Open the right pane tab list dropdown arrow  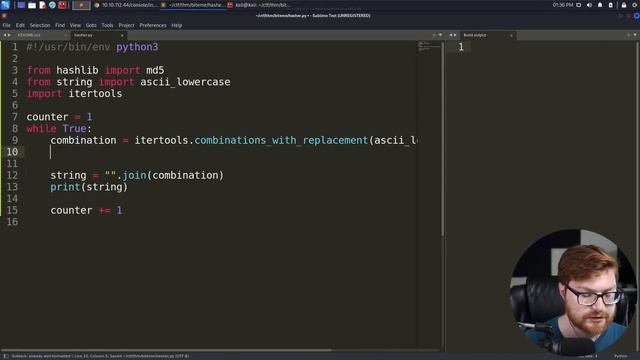635,35
